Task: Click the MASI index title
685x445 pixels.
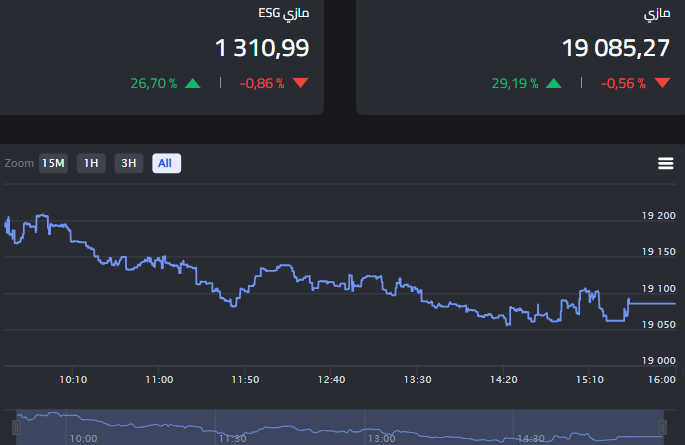Action: (x=656, y=14)
